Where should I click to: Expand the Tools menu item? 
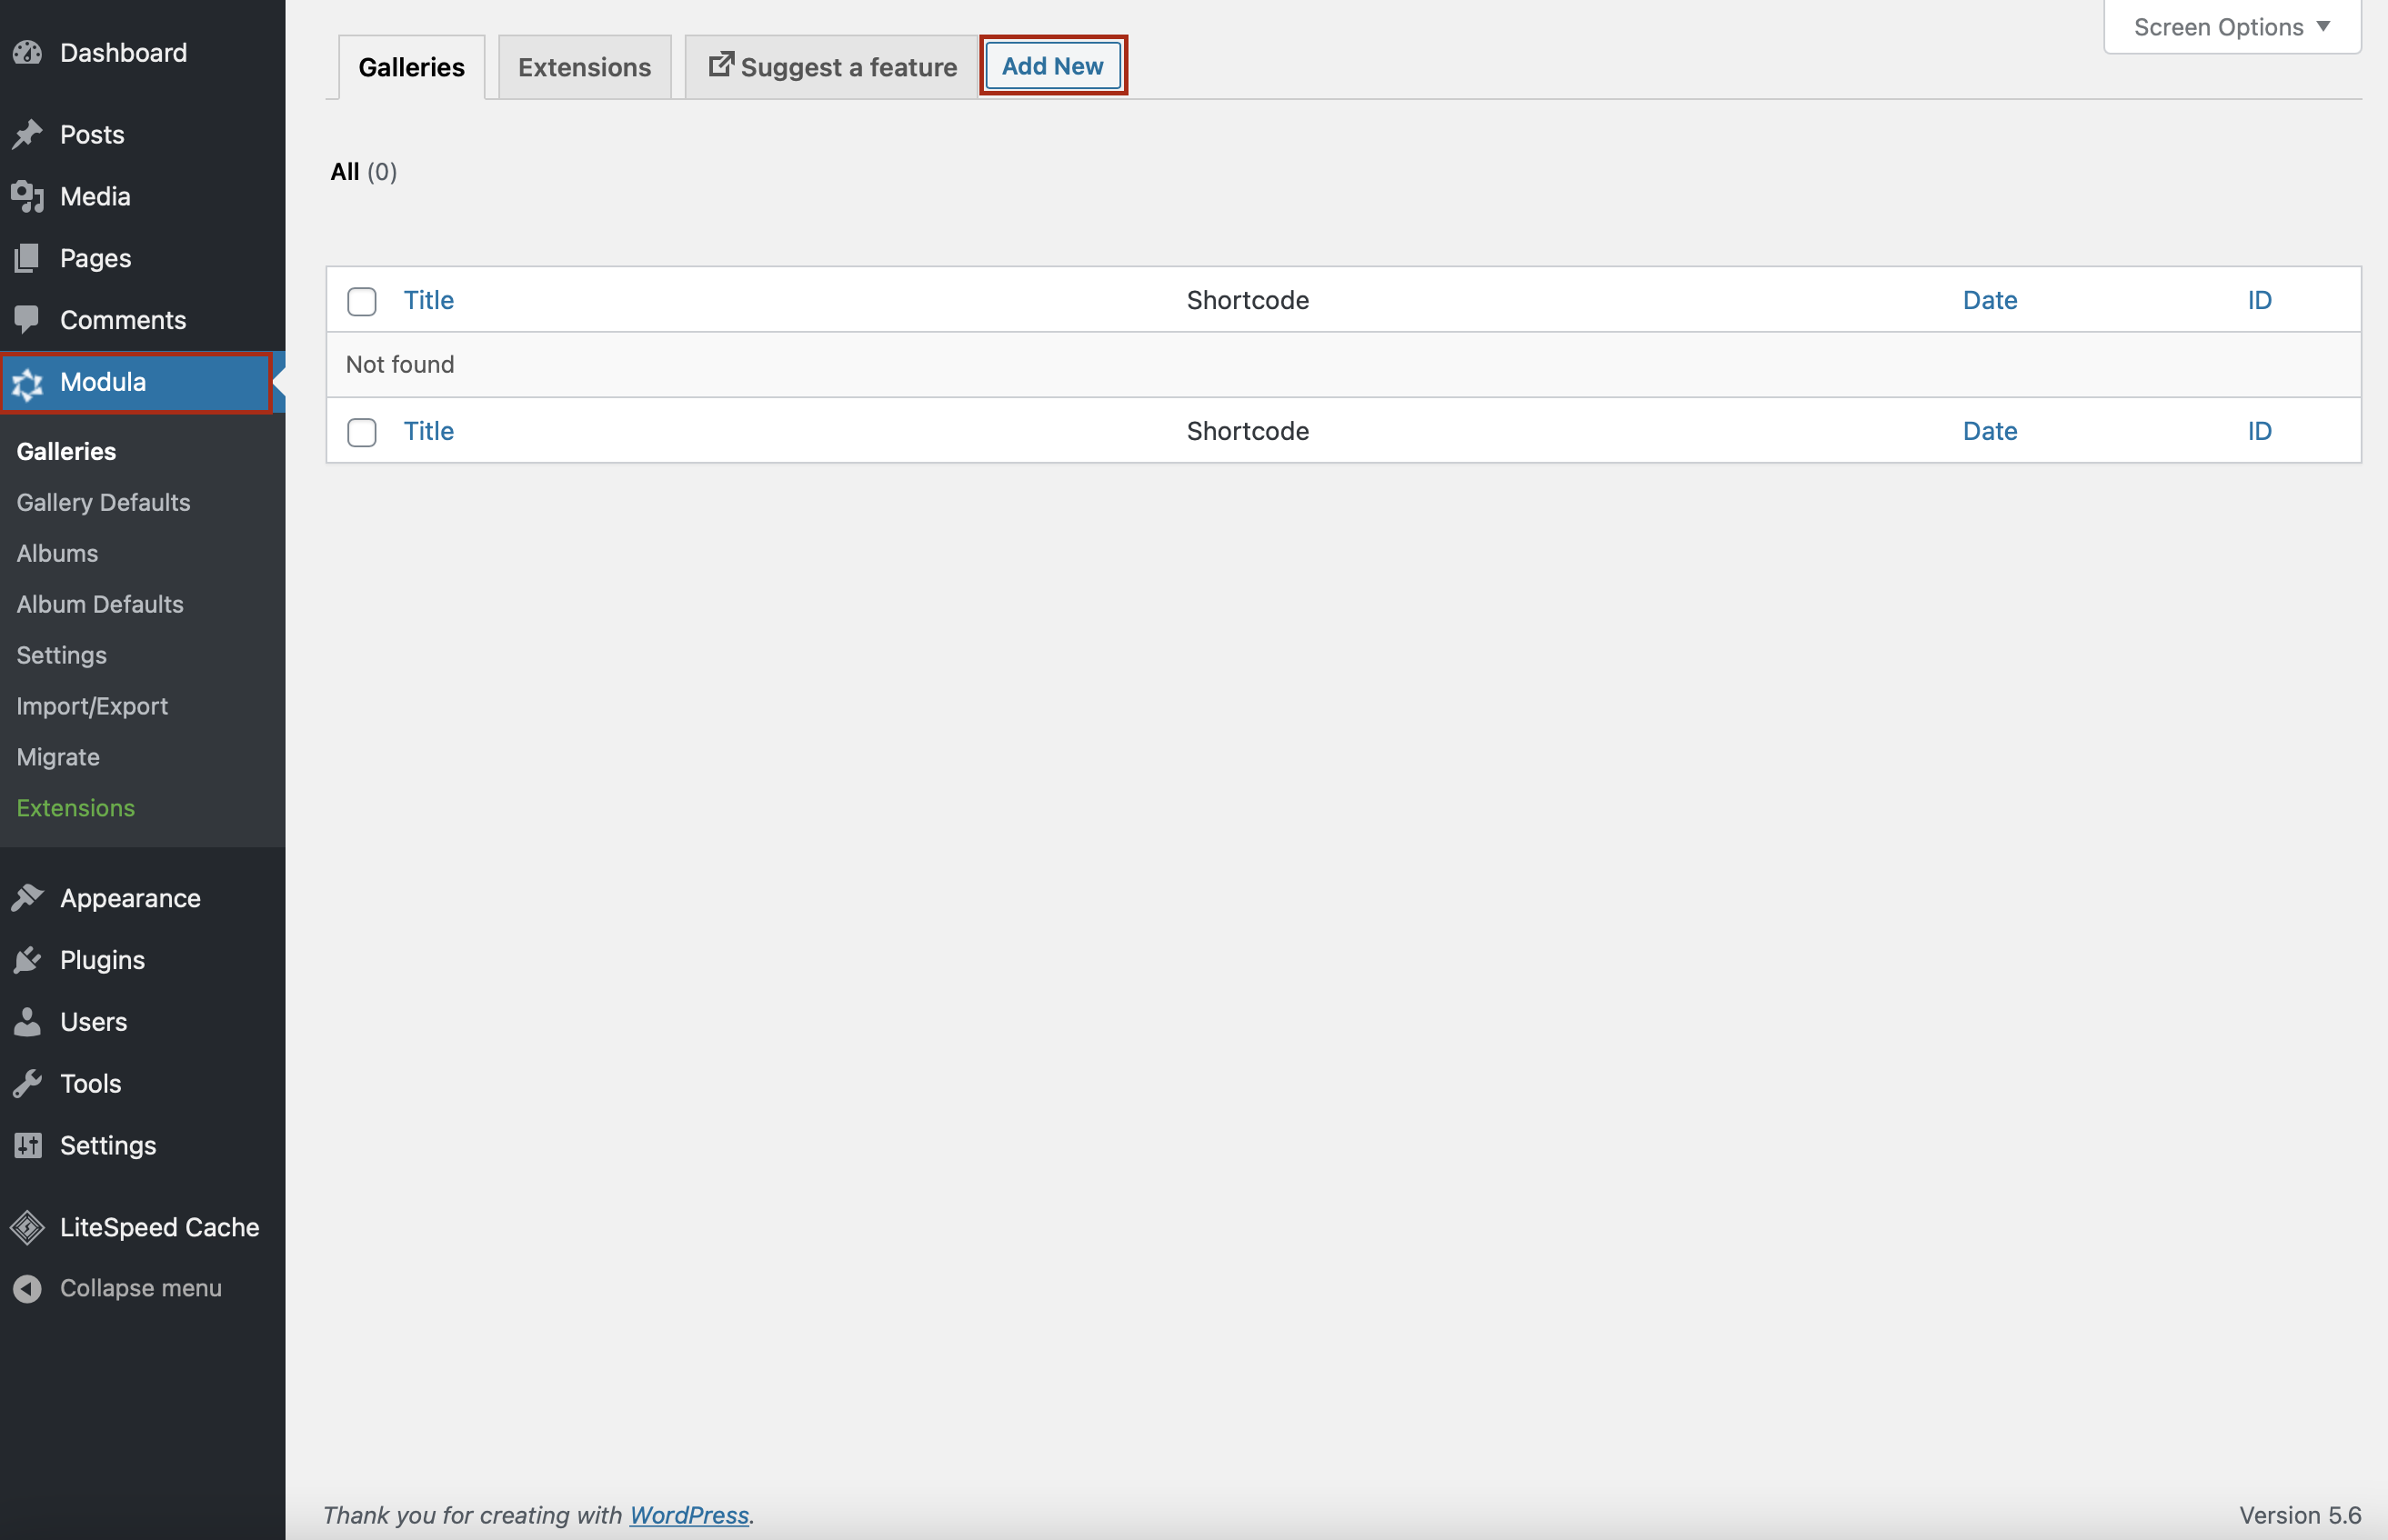pyautogui.click(x=91, y=1083)
